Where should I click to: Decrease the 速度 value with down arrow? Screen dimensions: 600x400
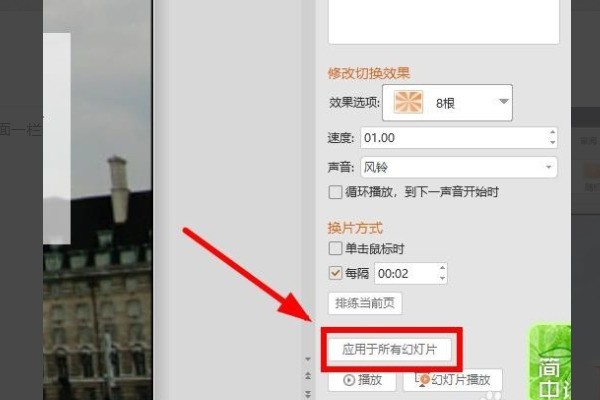[552, 142]
